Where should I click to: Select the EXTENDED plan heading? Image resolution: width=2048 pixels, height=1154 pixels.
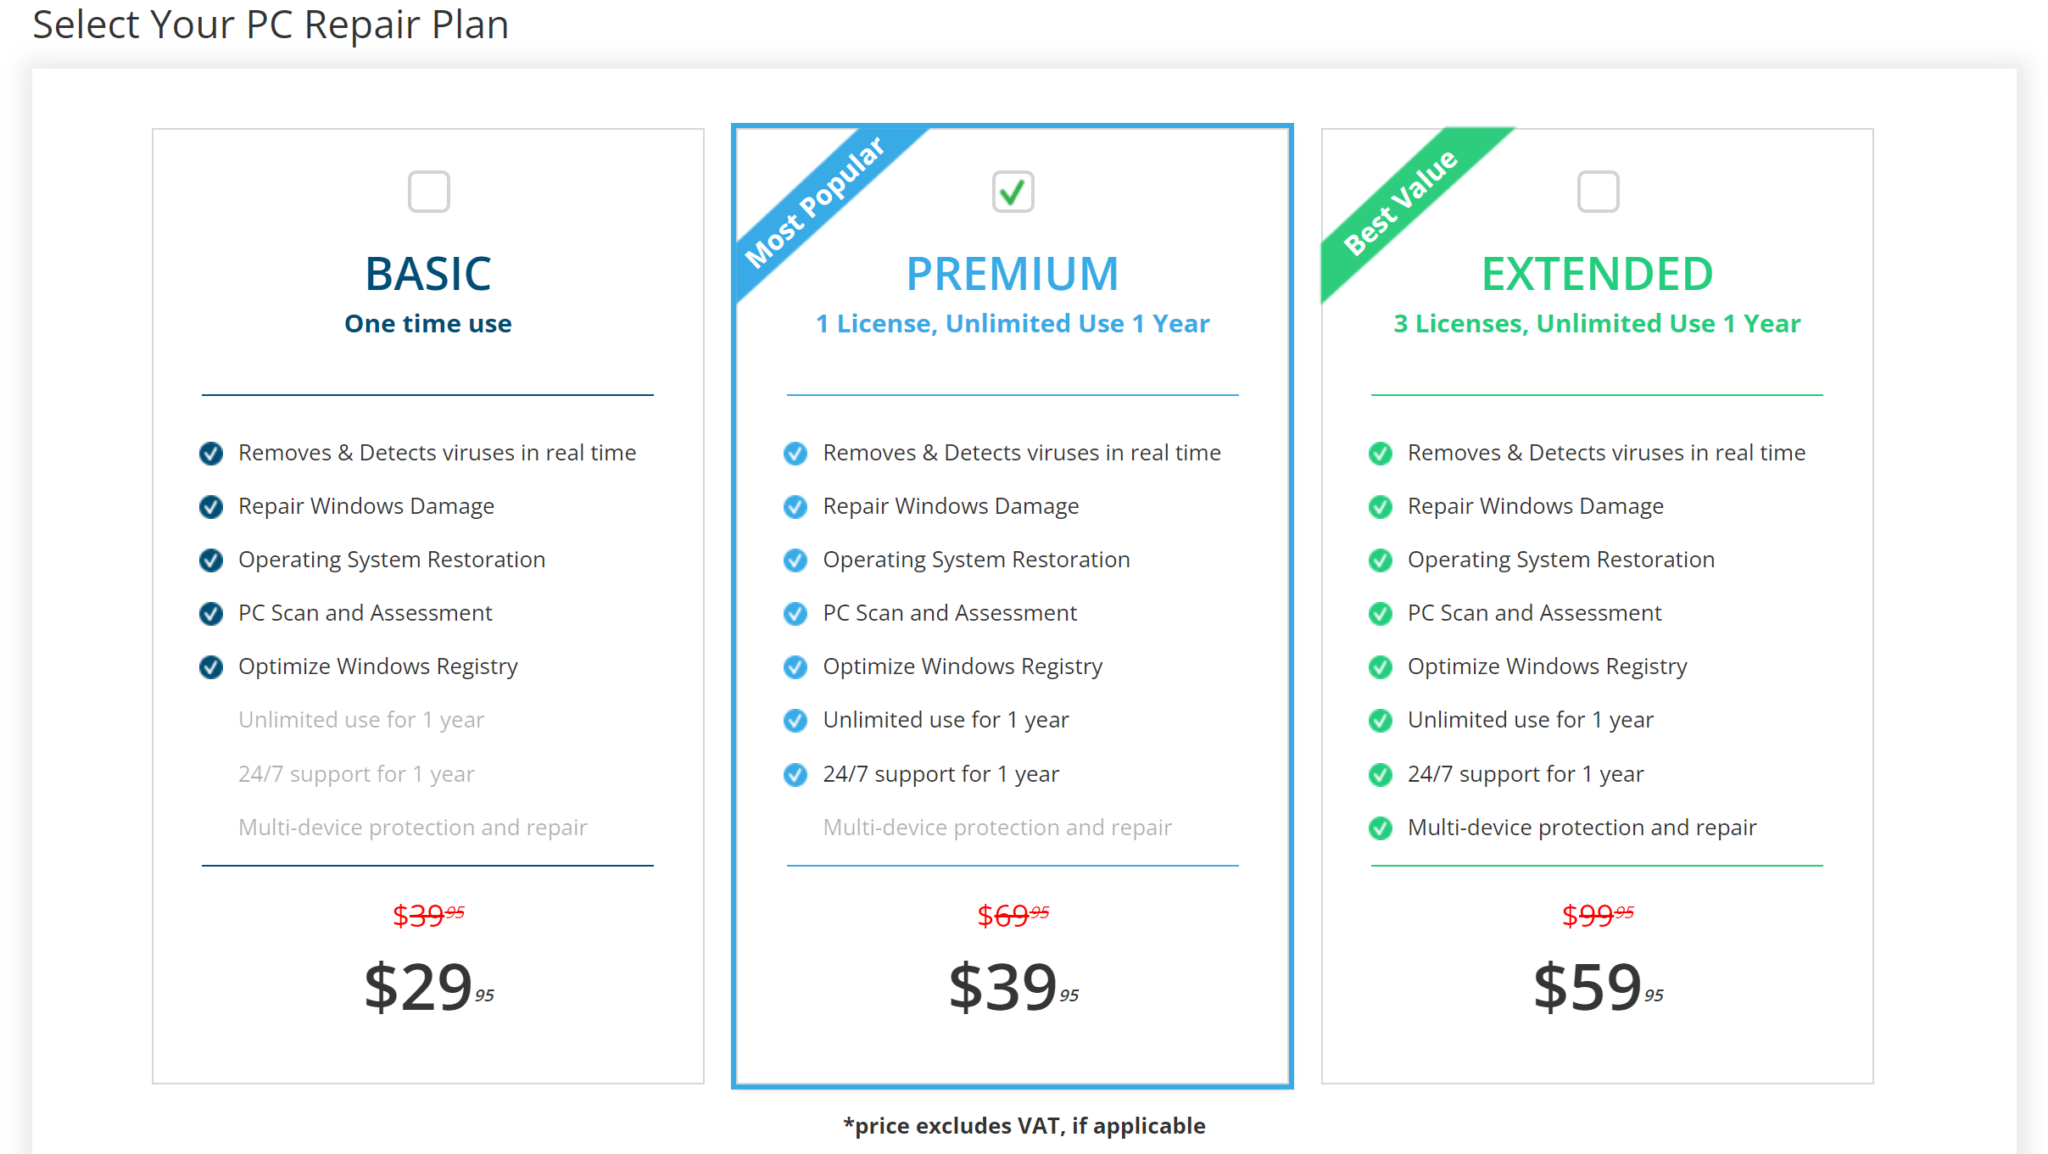point(1597,274)
